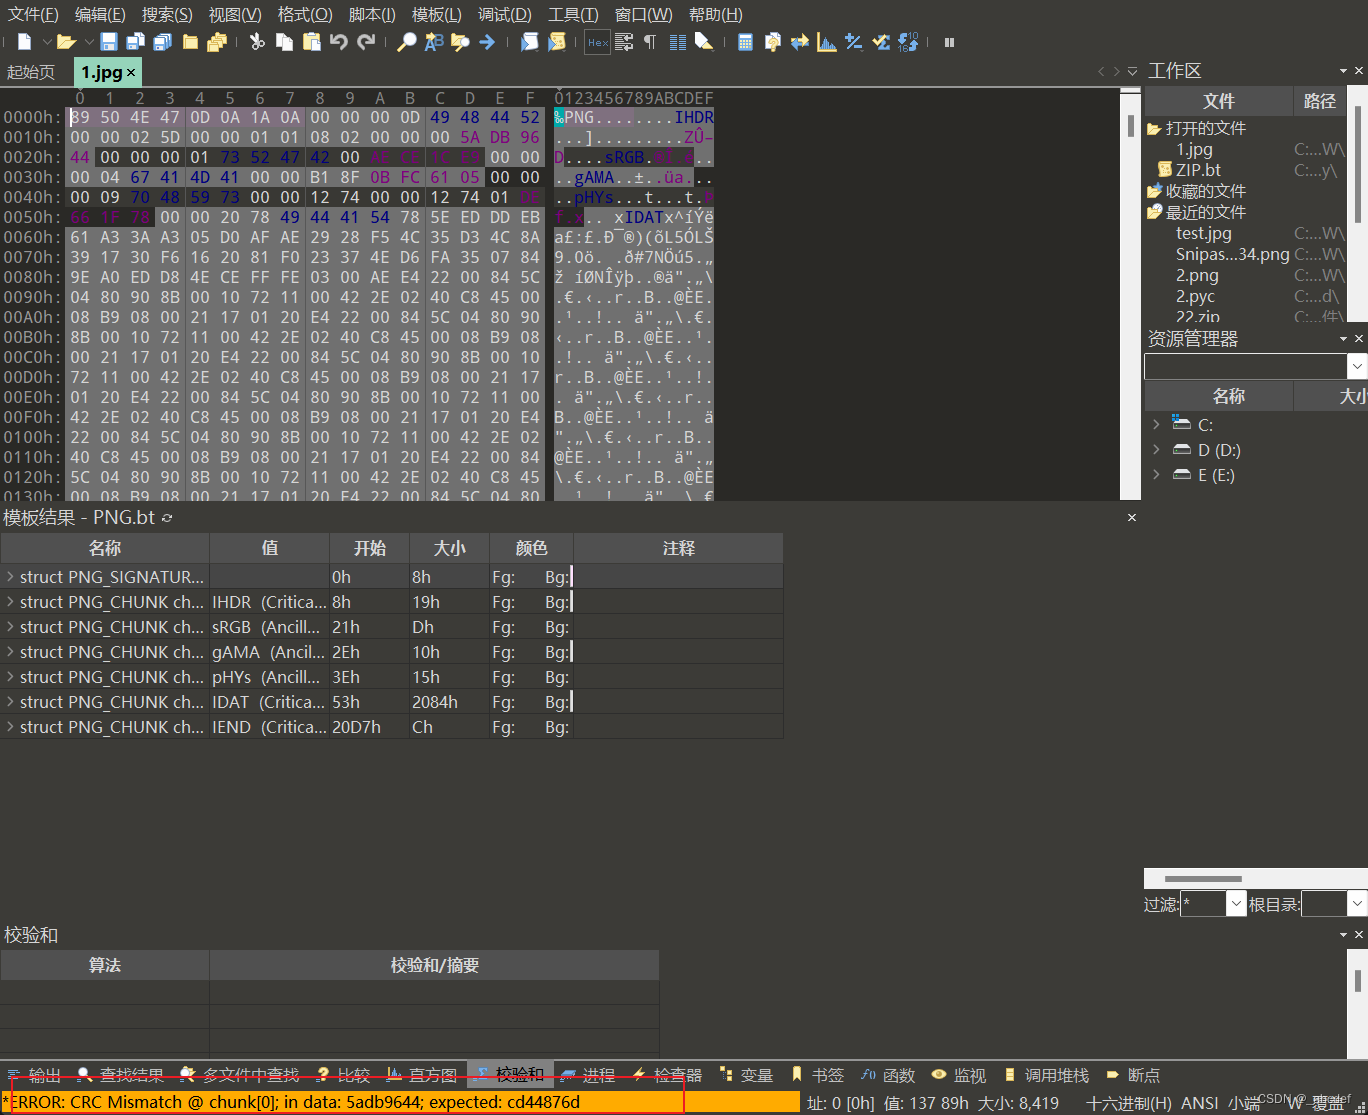Click the 算法 column header in 校验和
Screen dimensions: 1368x1115
point(105,965)
